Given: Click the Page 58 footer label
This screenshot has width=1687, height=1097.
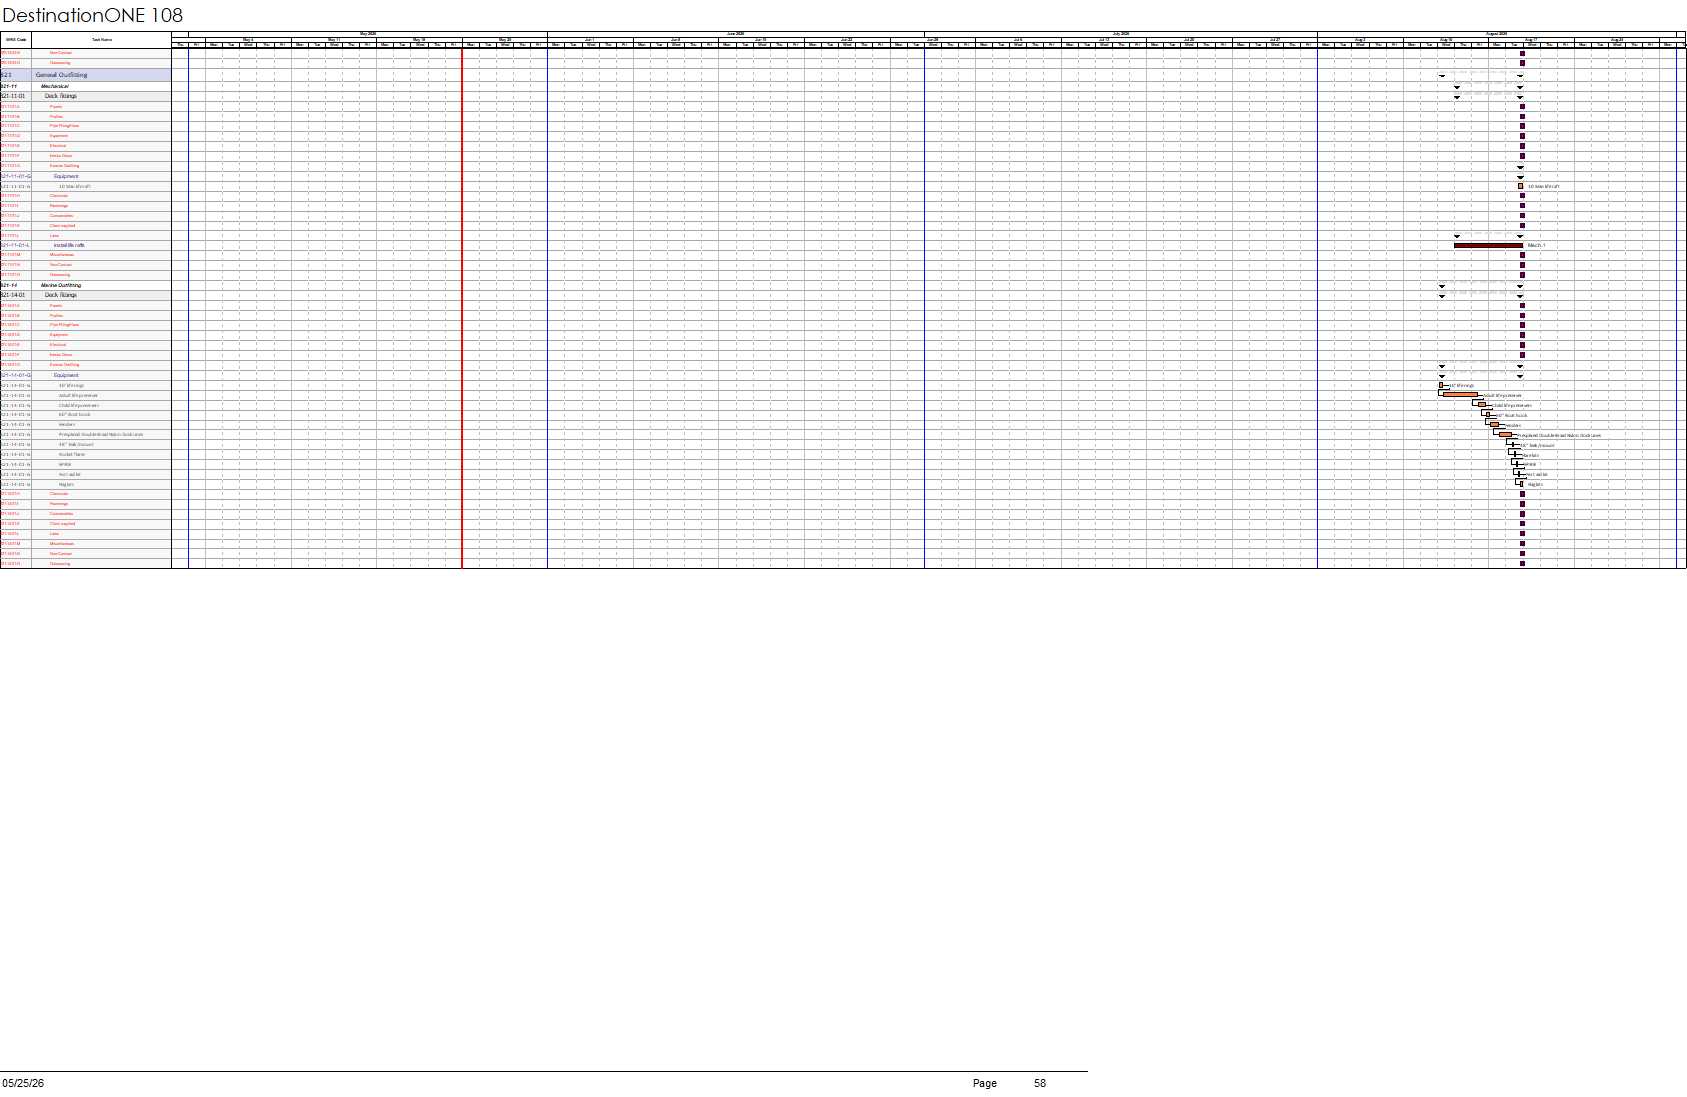Looking at the screenshot, I should point(1010,1083).
